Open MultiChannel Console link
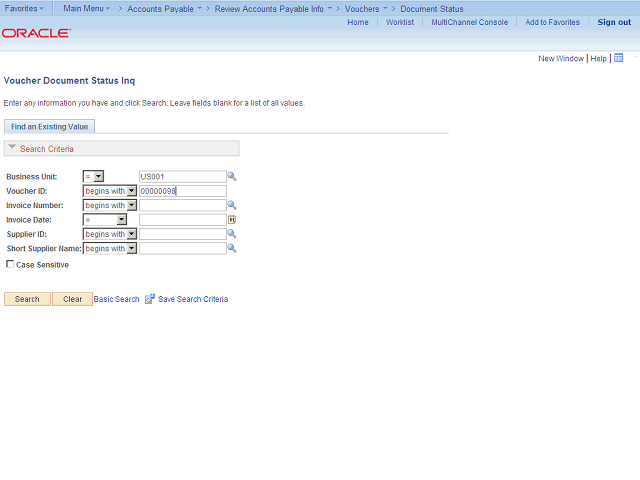Image resolution: width=640 pixels, height=480 pixels. [x=470, y=22]
